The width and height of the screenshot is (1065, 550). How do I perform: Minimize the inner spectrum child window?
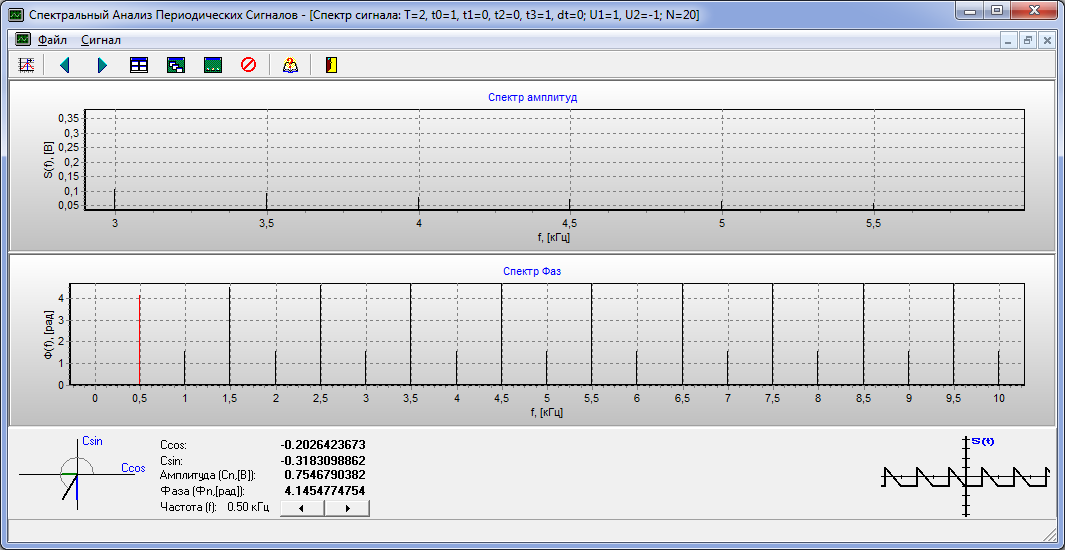[1008, 40]
